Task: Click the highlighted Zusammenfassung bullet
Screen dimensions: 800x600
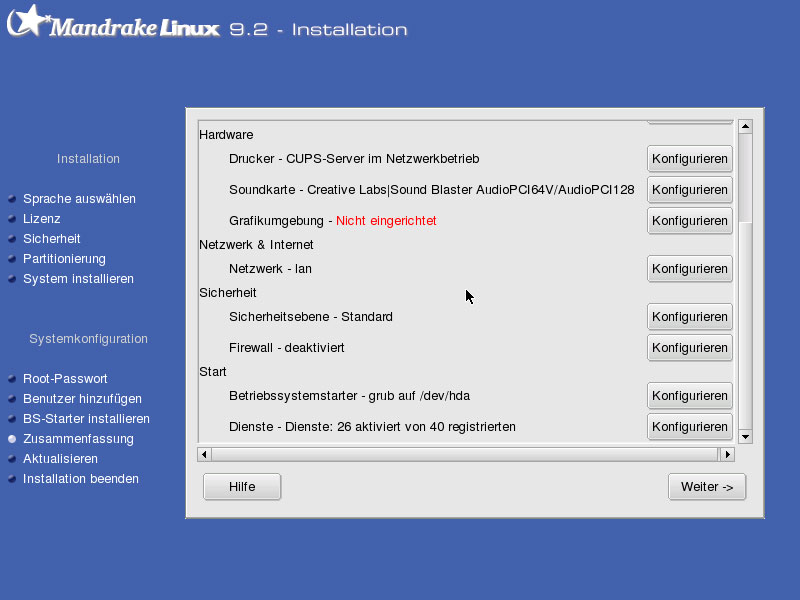Action: [x=12, y=439]
